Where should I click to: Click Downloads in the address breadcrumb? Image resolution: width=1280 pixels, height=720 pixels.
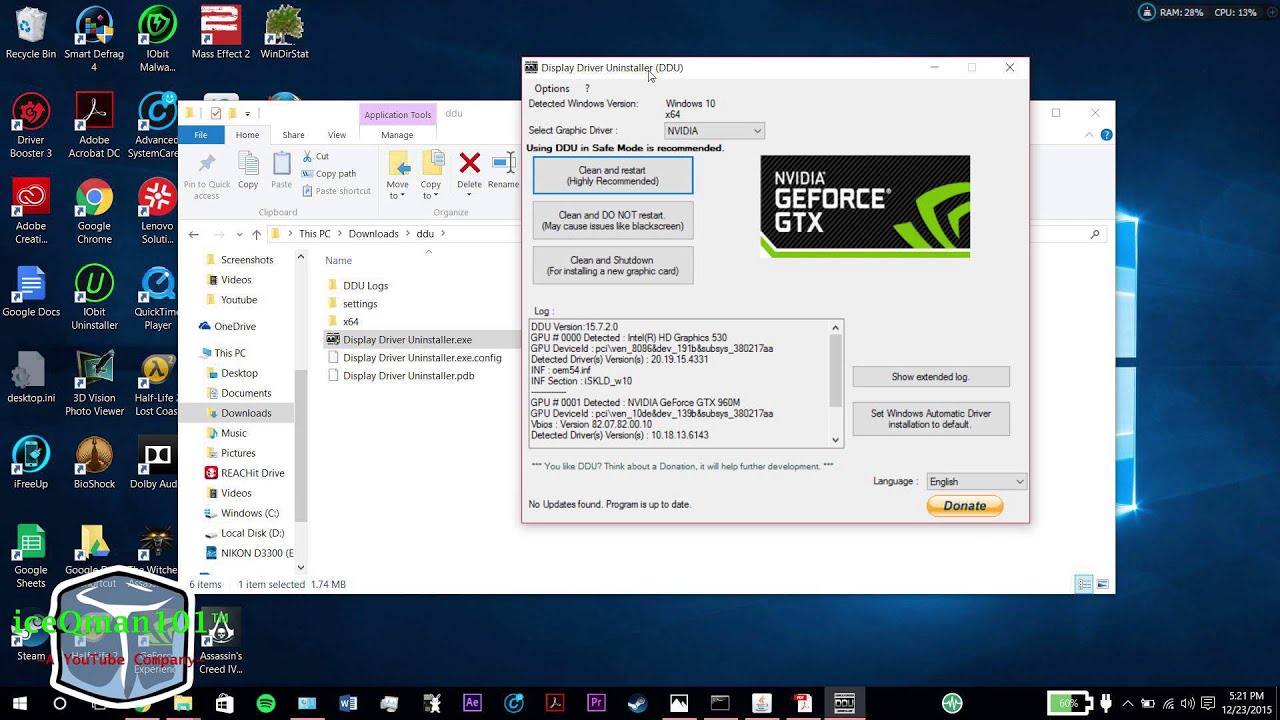[373, 234]
